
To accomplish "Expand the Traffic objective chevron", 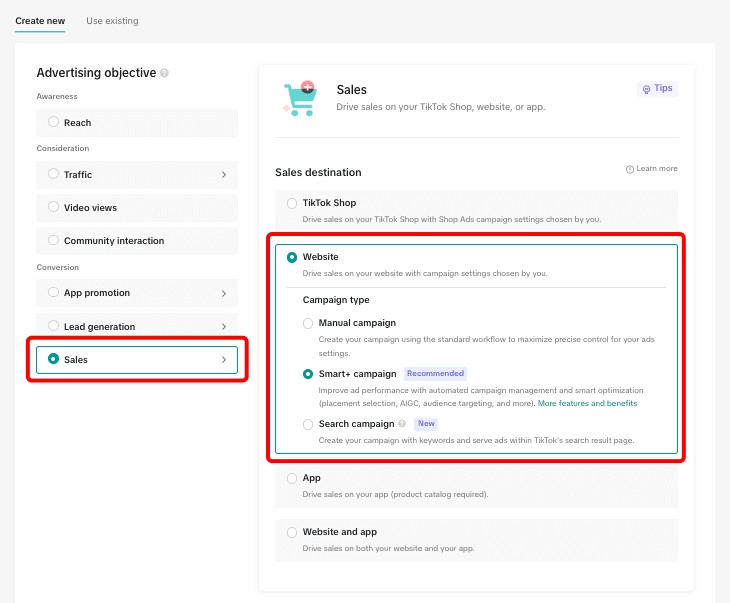I will [x=223, y=175].
